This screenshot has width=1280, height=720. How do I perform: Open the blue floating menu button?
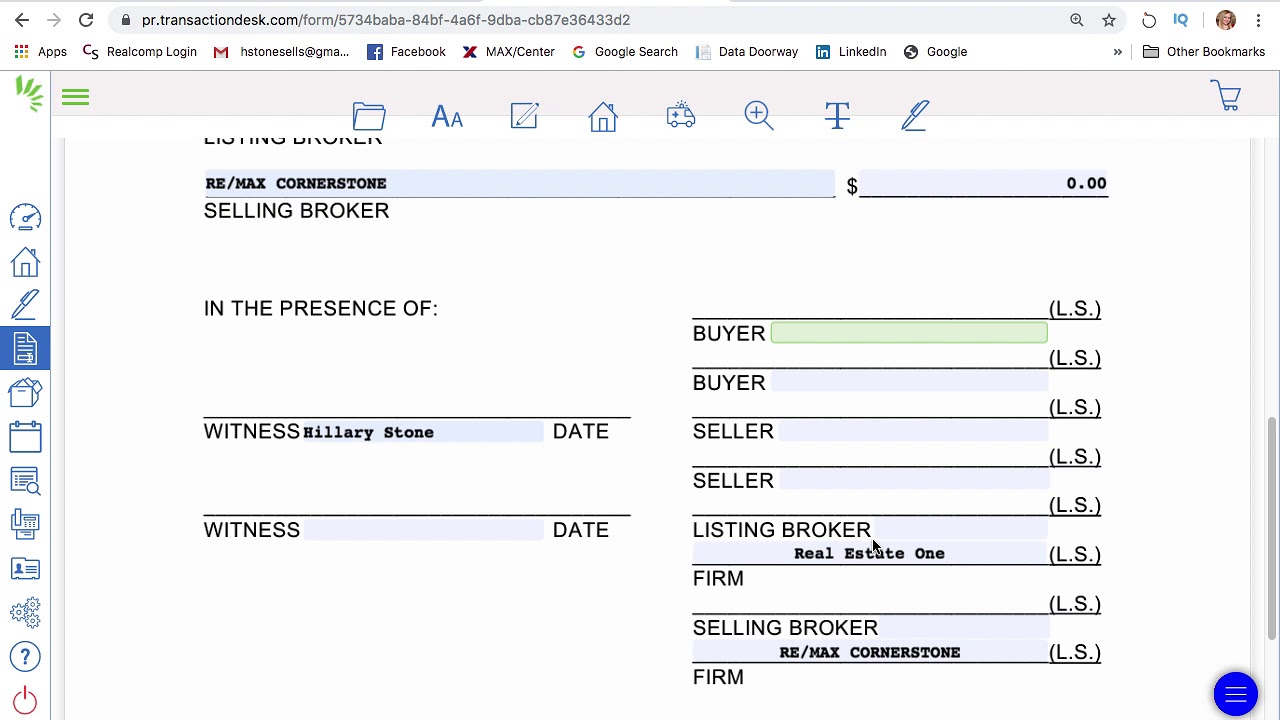tap(1236, 694)
